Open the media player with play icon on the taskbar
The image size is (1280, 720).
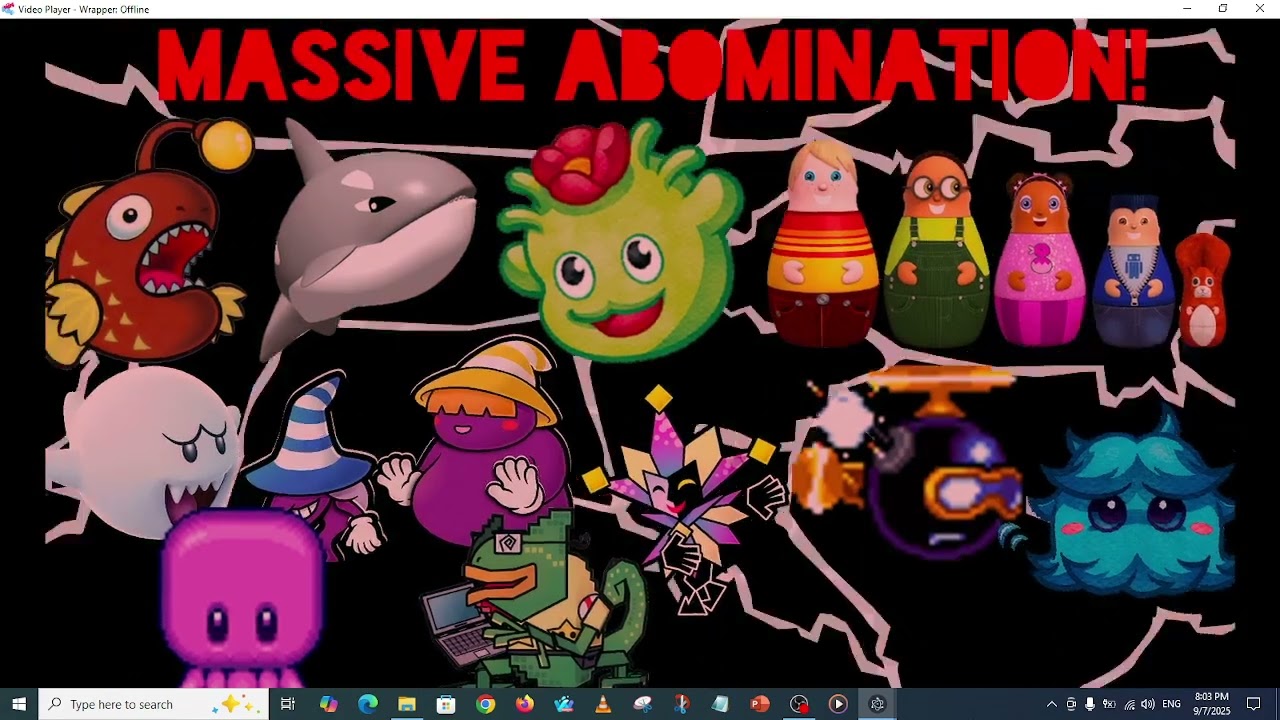point(838,704)
